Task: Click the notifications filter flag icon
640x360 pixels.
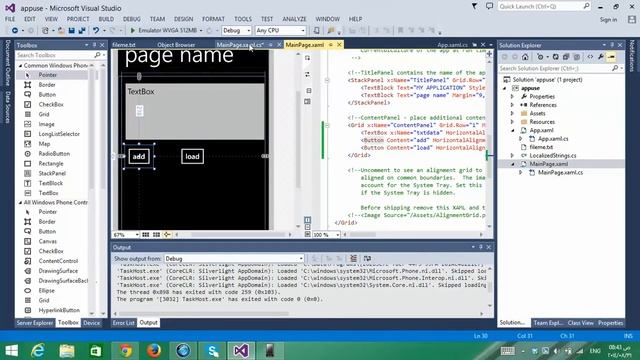Action: (474, 6)
